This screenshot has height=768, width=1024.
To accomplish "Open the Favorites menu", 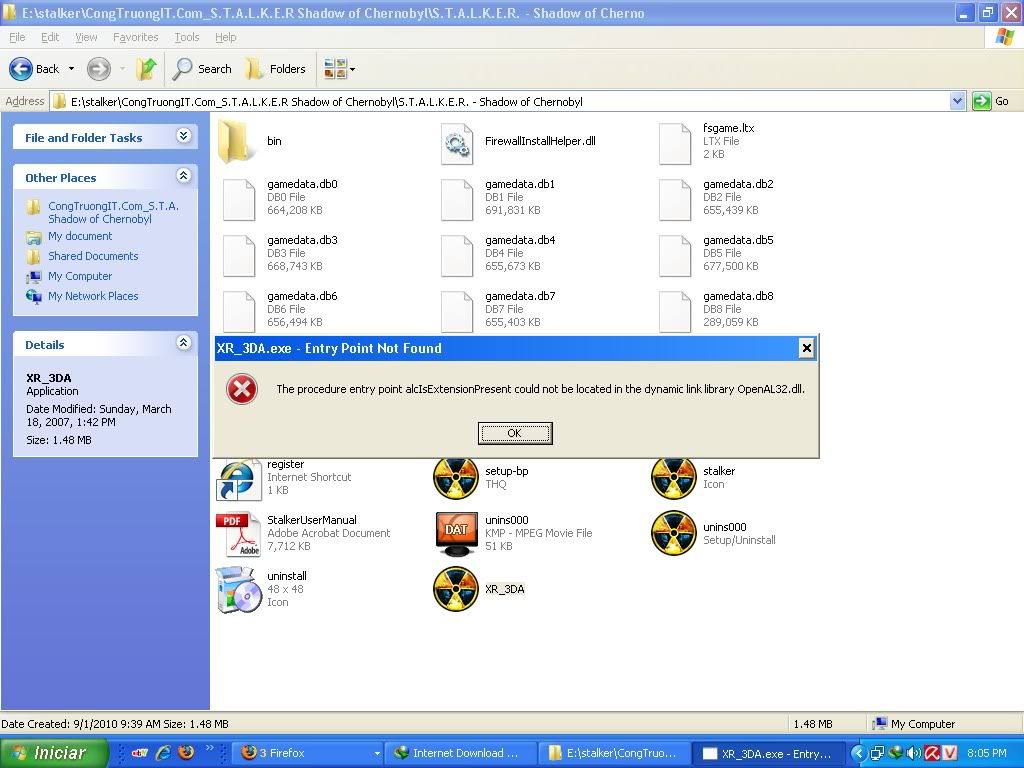I will 135,37.
